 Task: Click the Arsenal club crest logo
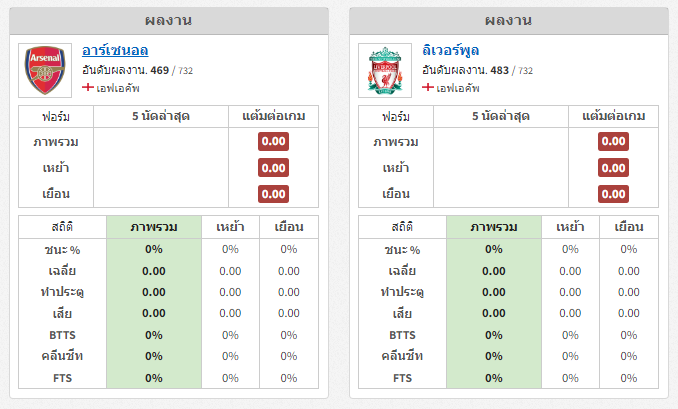click(45, 70)
